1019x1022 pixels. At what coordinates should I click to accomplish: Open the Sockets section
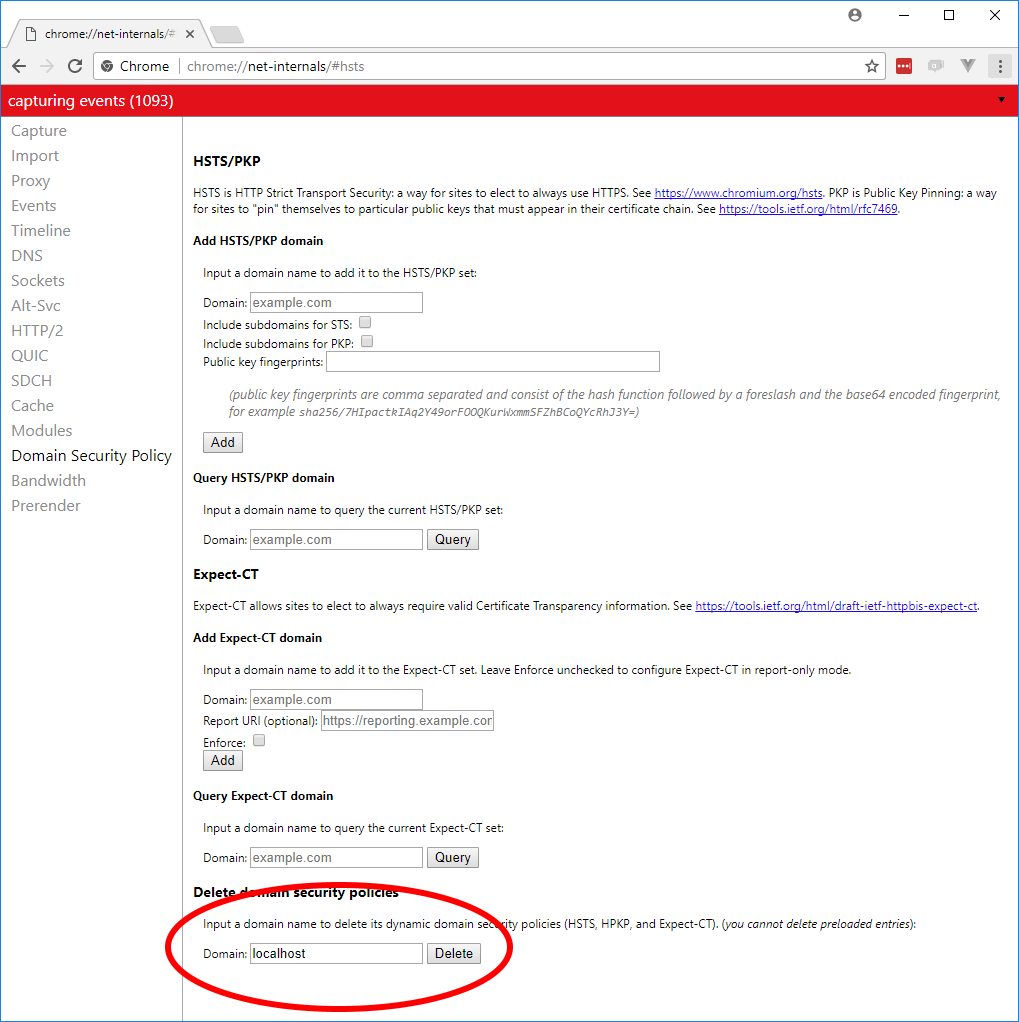(x=38, y=280)
